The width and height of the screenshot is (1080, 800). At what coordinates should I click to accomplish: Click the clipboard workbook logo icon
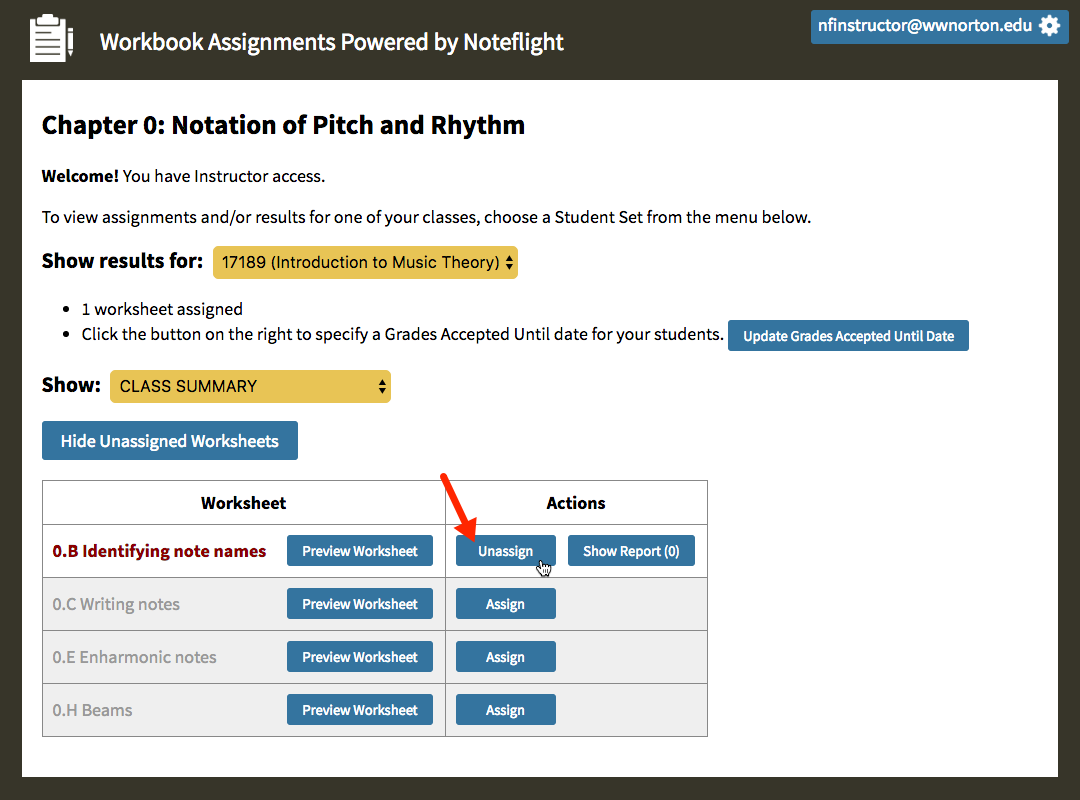(51, 38)
